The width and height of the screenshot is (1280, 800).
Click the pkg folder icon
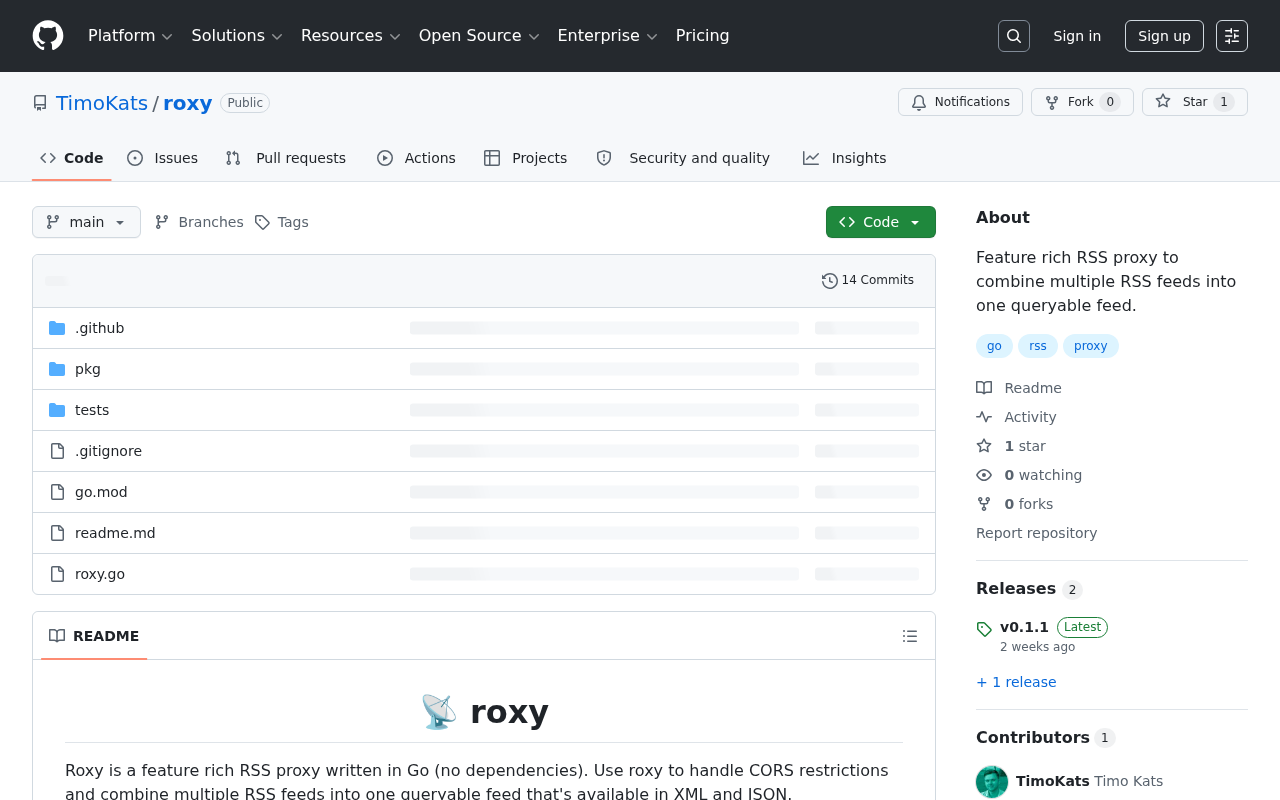click(x=57, y=369)
